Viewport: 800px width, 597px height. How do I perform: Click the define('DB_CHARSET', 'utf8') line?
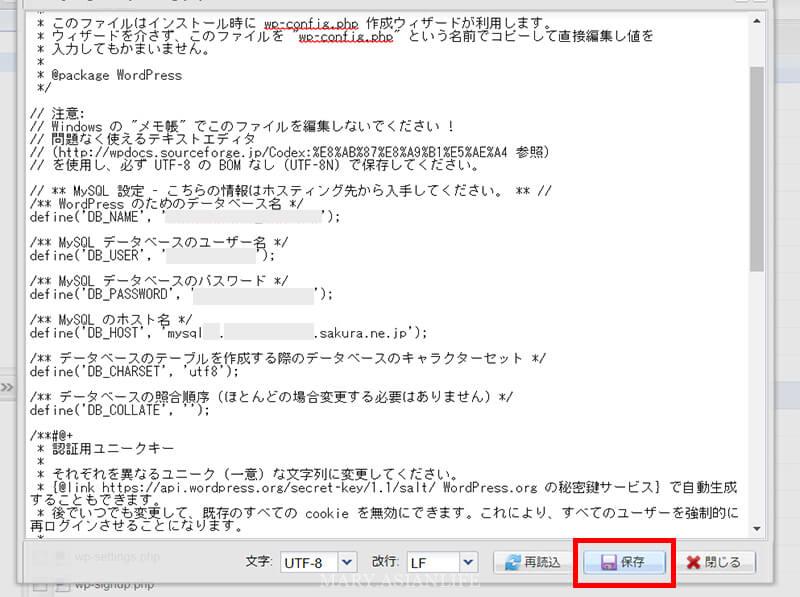coord(134,372)
